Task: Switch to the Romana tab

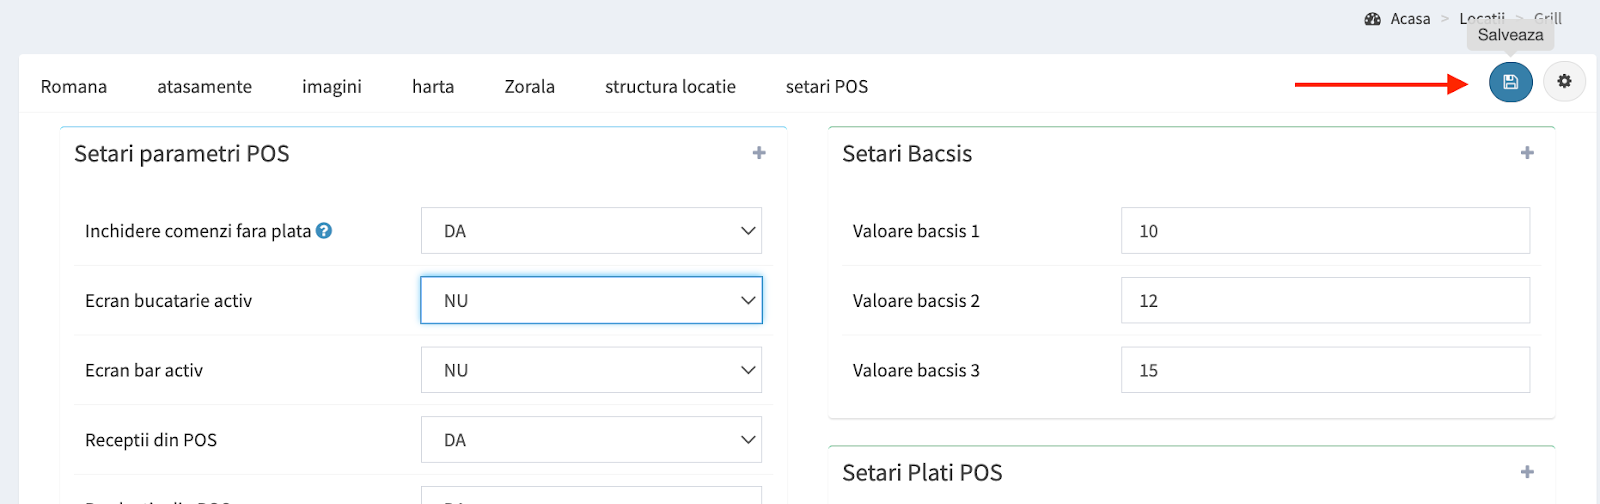Action: (x=74, y=87)
